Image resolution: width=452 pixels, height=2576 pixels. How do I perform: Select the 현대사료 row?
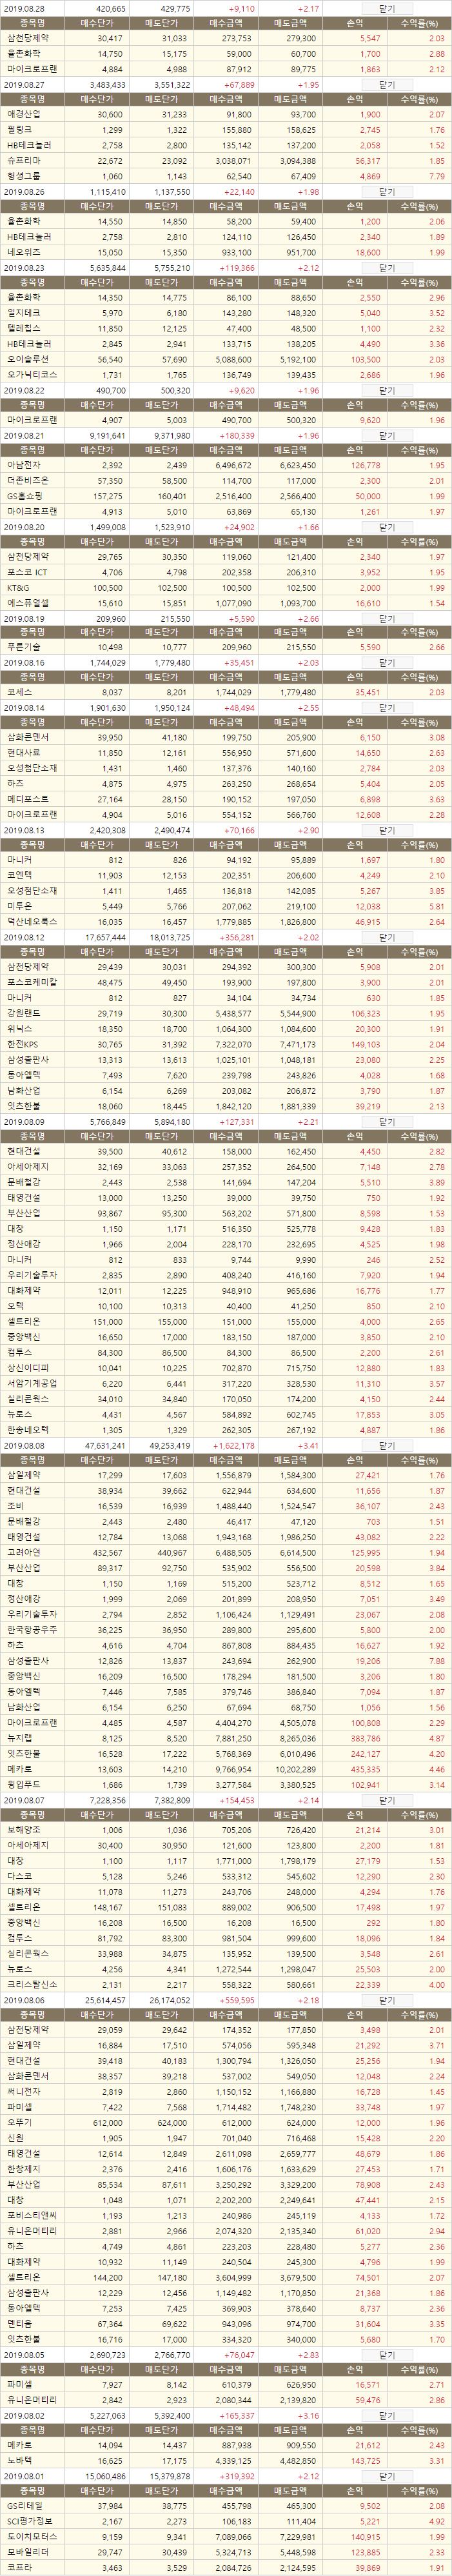[x=226, y=753]
